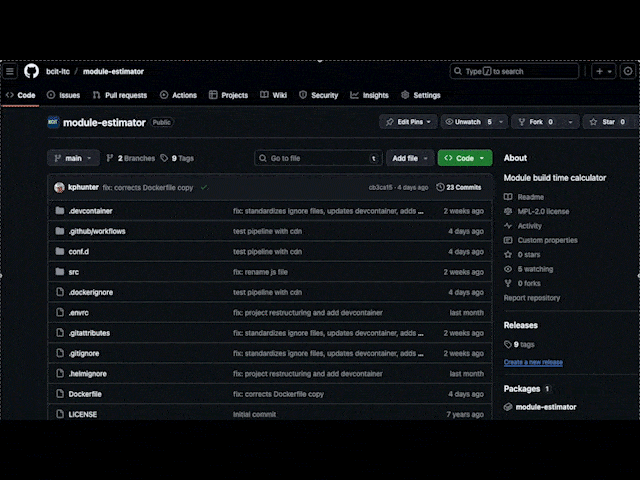Open the main branch selector
Viewport: 640px width, 480px height.
[x=73, y=158]
